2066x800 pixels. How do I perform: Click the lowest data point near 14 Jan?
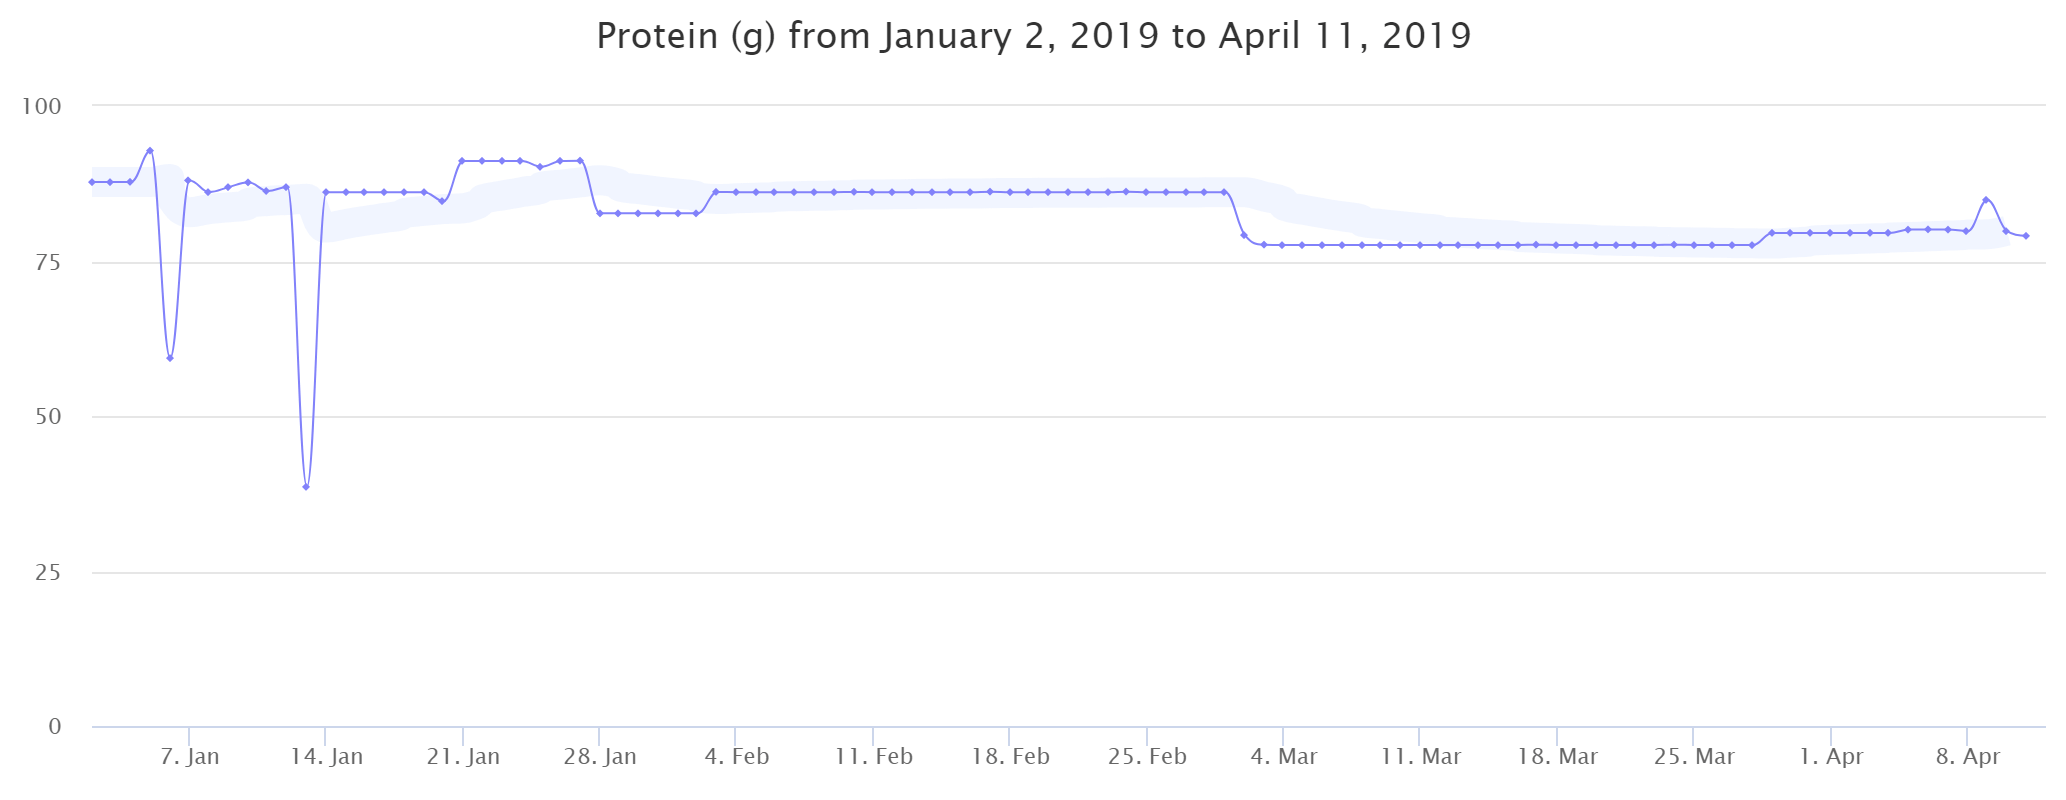tap(306, 487)
